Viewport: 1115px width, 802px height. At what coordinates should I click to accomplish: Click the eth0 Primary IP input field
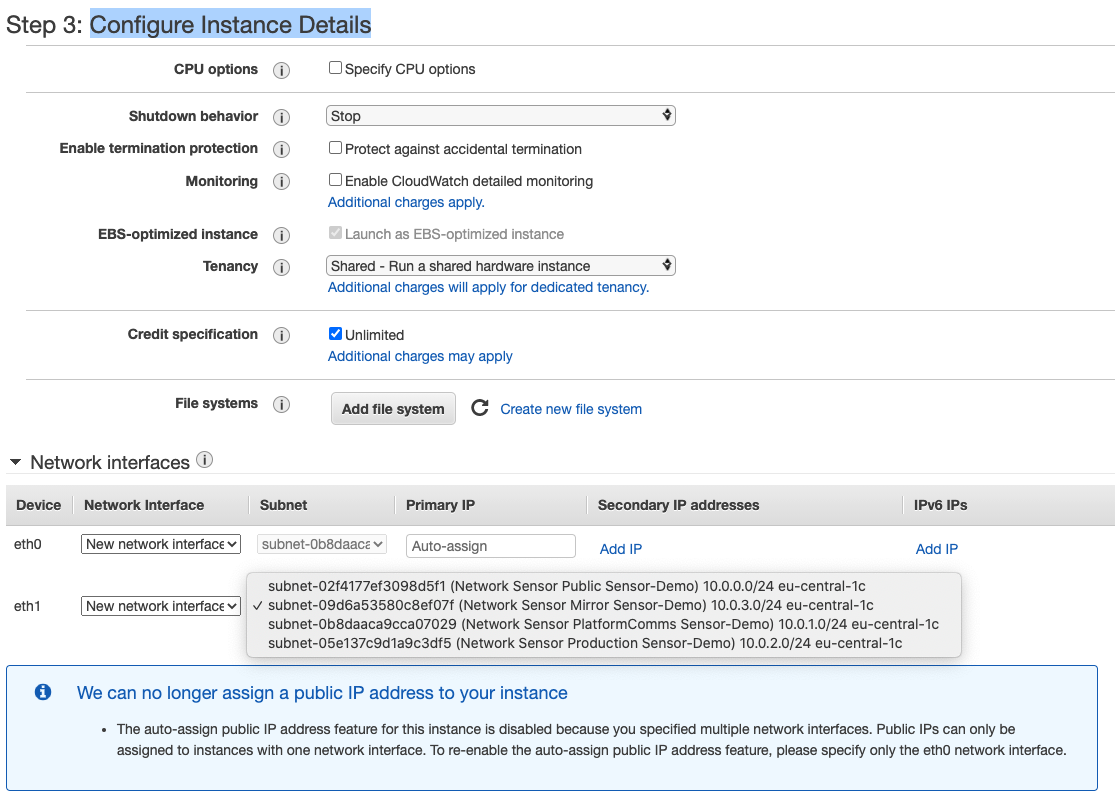coord(491,546)
